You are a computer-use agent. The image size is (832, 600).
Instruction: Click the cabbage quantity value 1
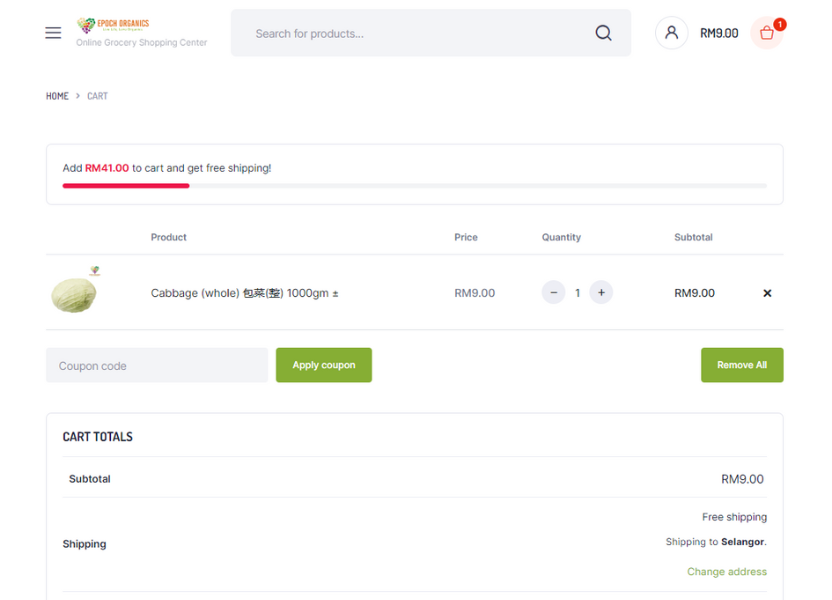(x=577, y=293)
